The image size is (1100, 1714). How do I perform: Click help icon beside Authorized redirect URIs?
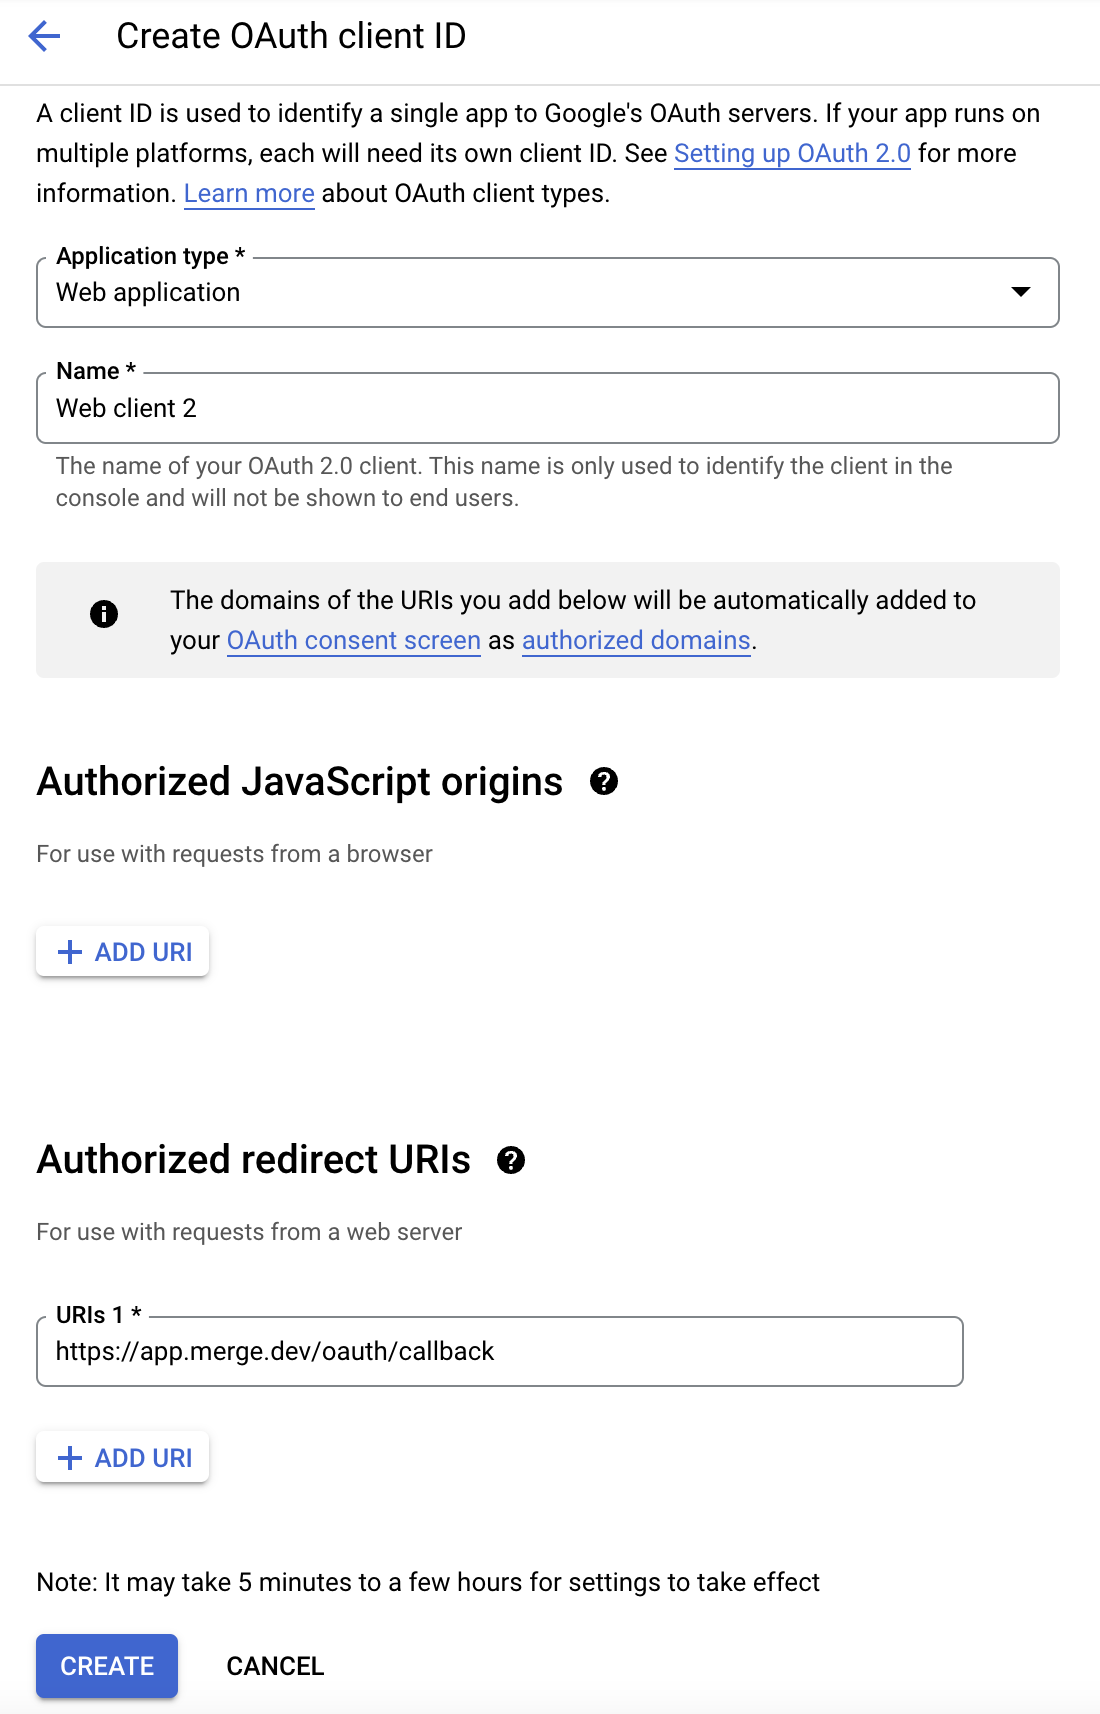coord(511,1160)
